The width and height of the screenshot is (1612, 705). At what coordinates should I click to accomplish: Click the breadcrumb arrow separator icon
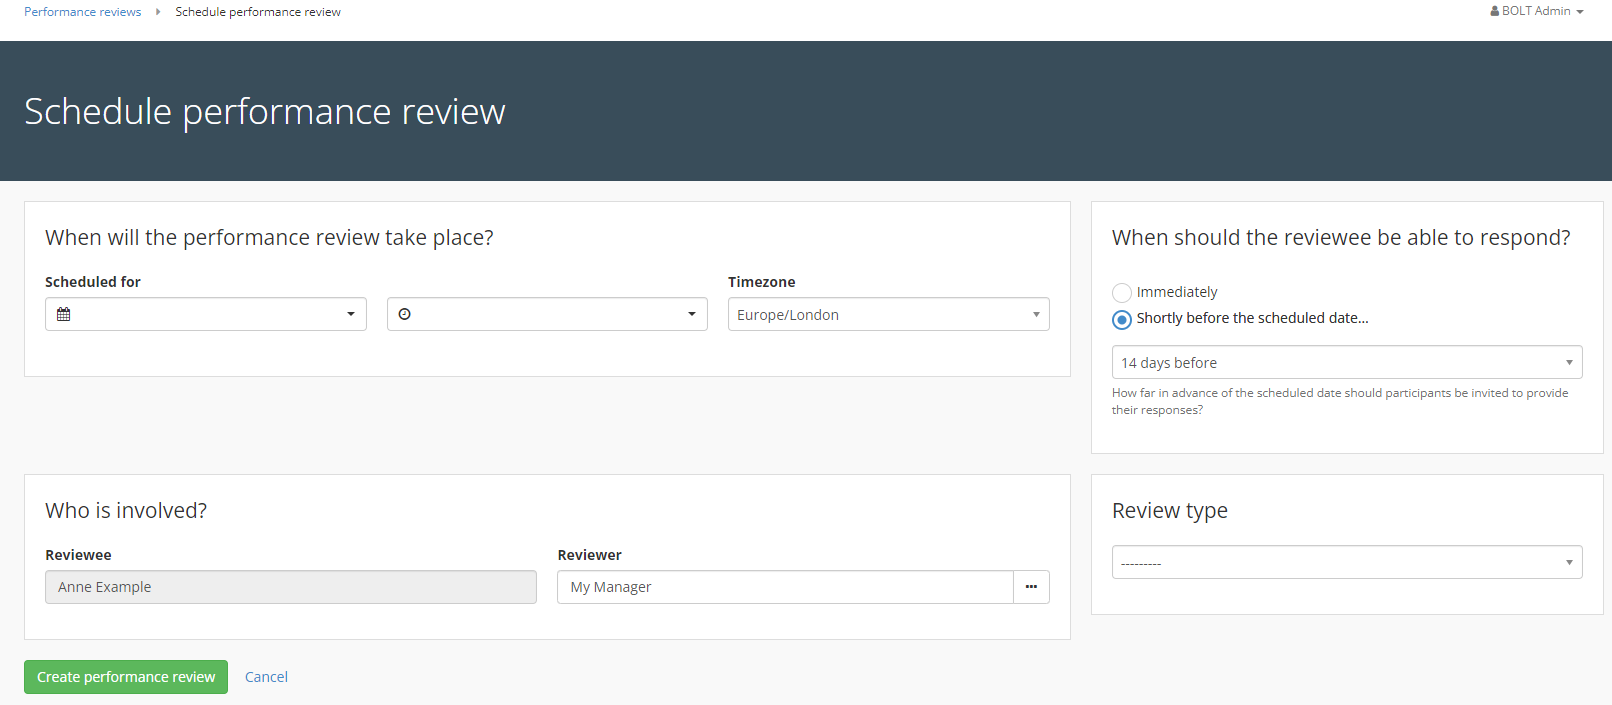[x=158, y=12]
